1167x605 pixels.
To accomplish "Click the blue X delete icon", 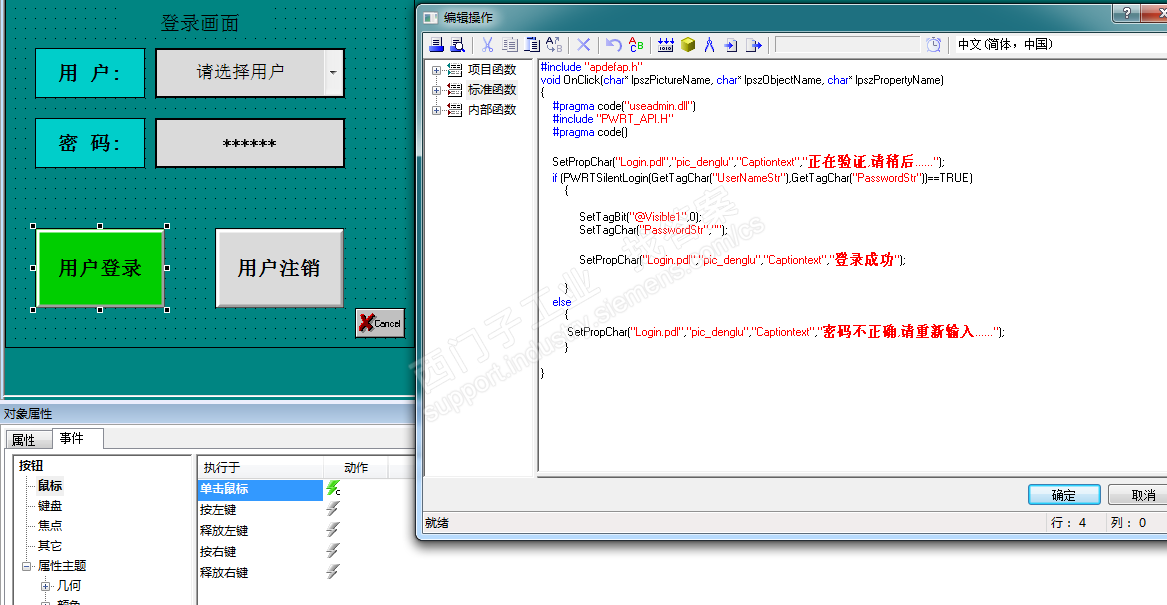I will click(x=584, y=45).
